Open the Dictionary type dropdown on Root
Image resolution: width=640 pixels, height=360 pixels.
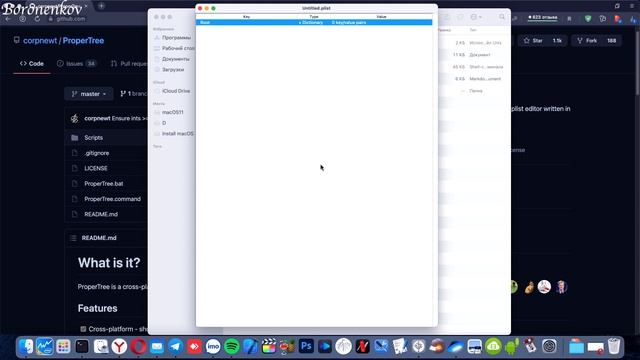pos(311,22)
